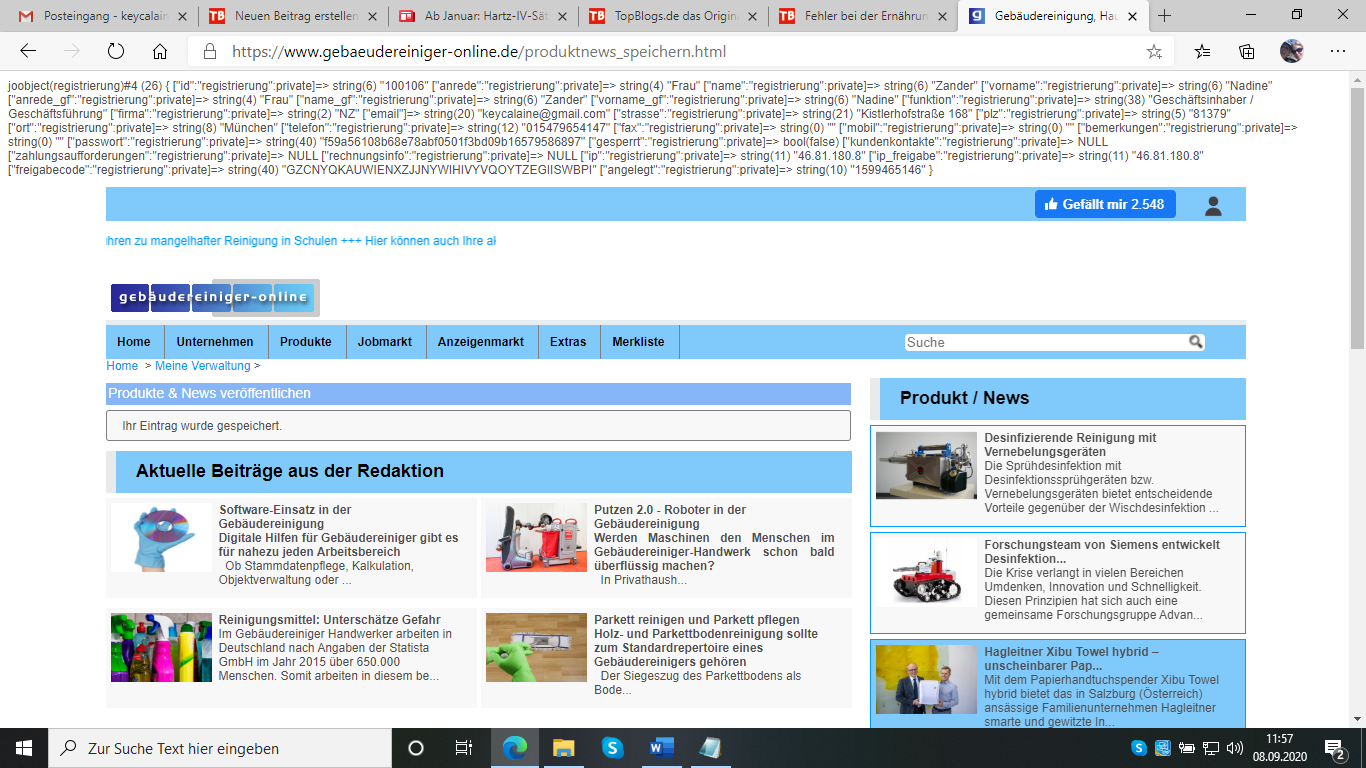Viewport: 1366px width, 768px height.
Task: Click the search magnifier icon
Action: click(x=1195, y=342)
